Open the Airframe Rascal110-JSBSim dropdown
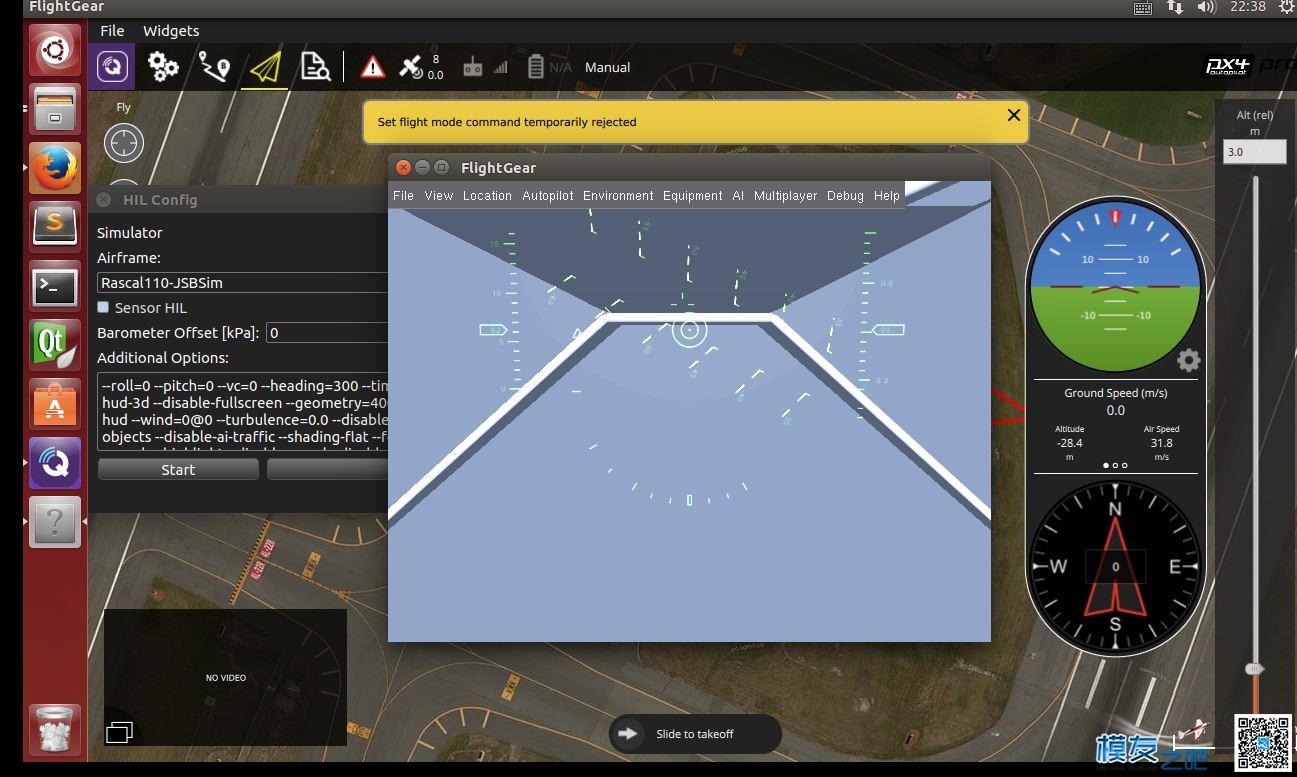The image size is (1297, 777). (x=243, y=283)
